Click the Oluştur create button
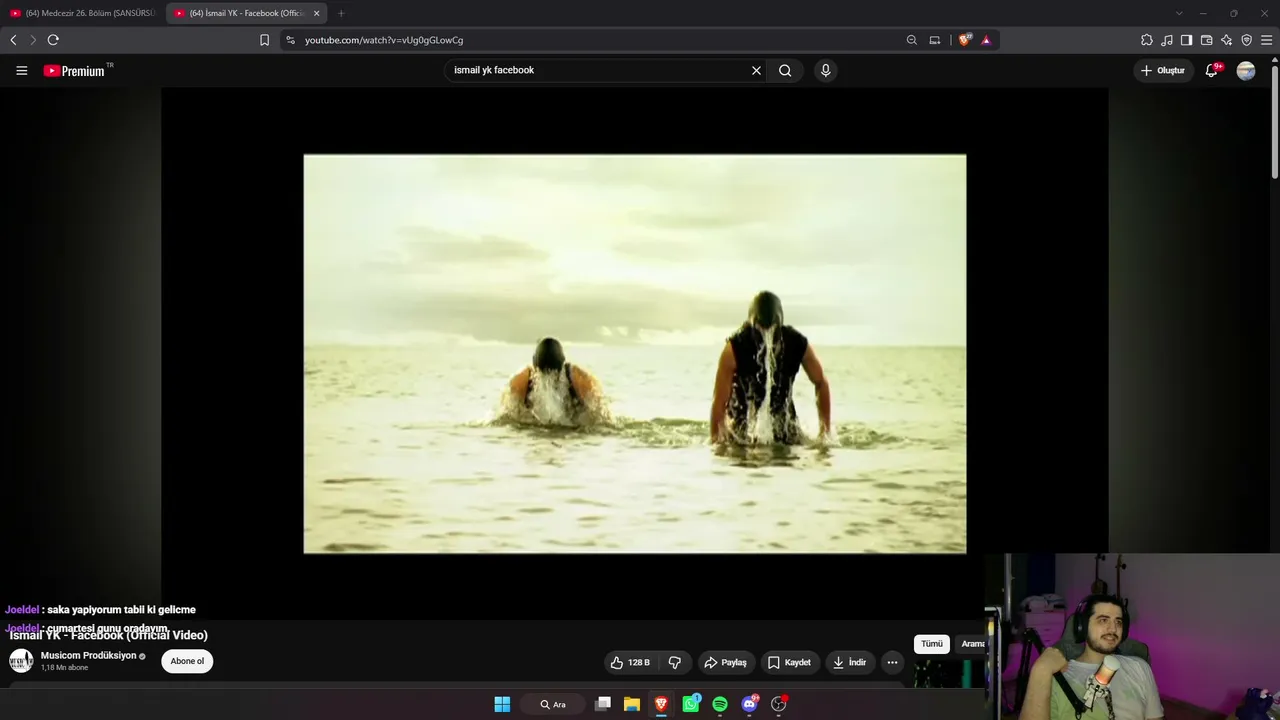This screenshot has height=720, width=1280. 1163,70
